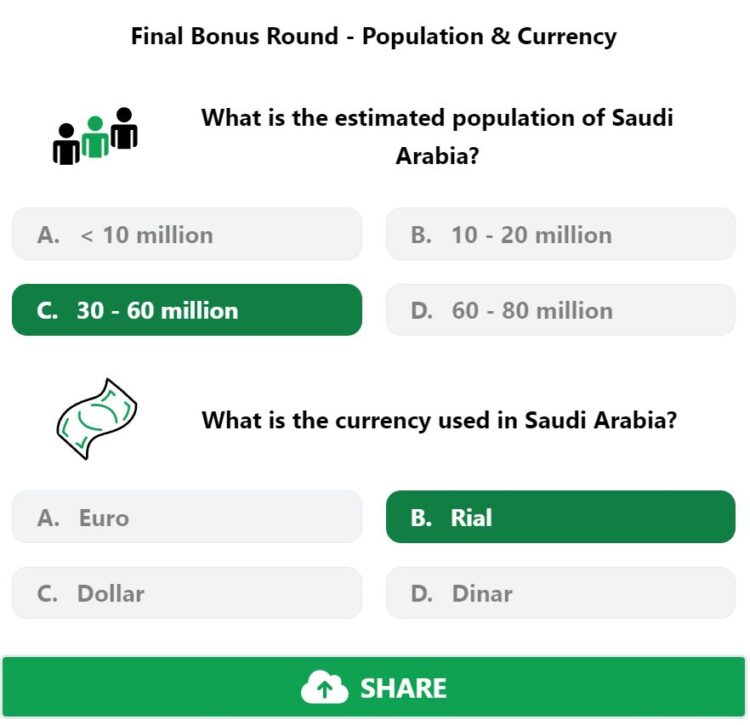
Task: Choose the highlighted C. 30 - 60 million option
Action: 187,310
